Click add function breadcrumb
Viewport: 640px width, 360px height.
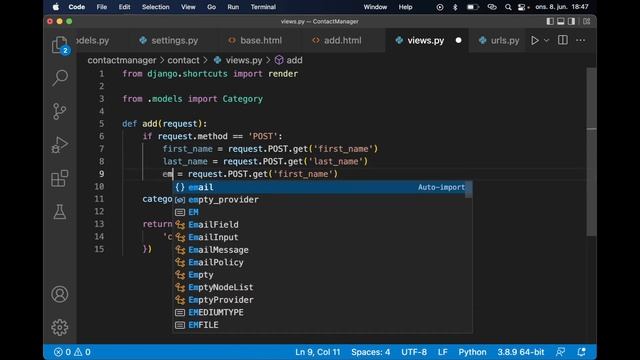click(289, 60)
